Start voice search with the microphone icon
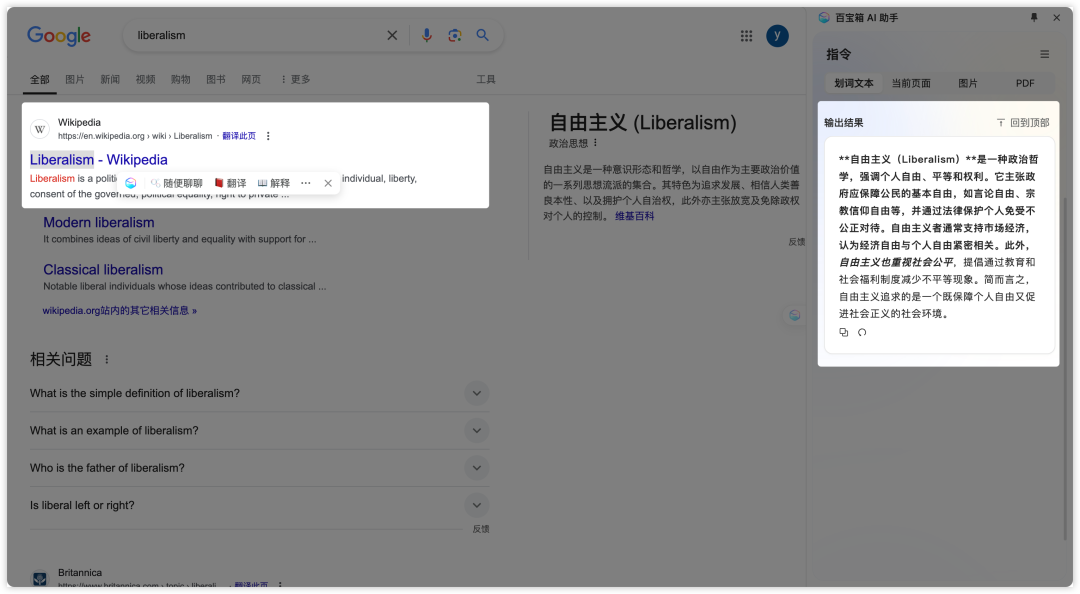The image size is (1080, 594). pos(427,35)
